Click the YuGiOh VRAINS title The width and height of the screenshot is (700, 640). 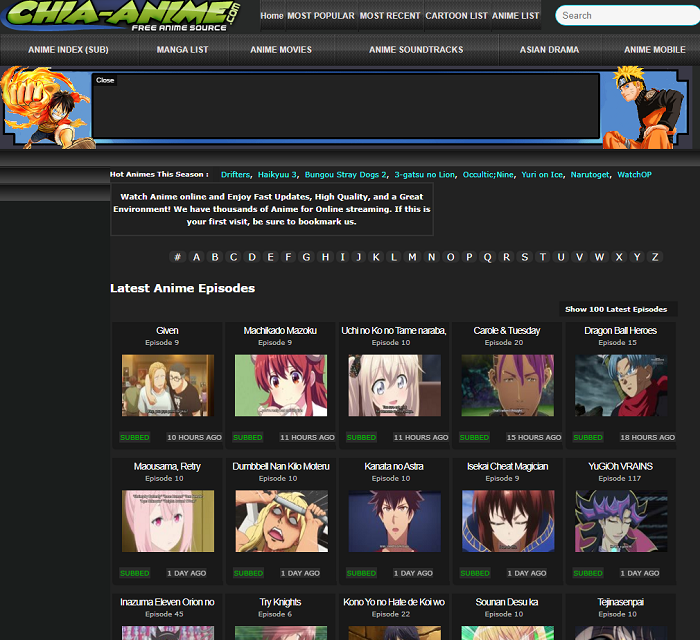click(620, 466)
